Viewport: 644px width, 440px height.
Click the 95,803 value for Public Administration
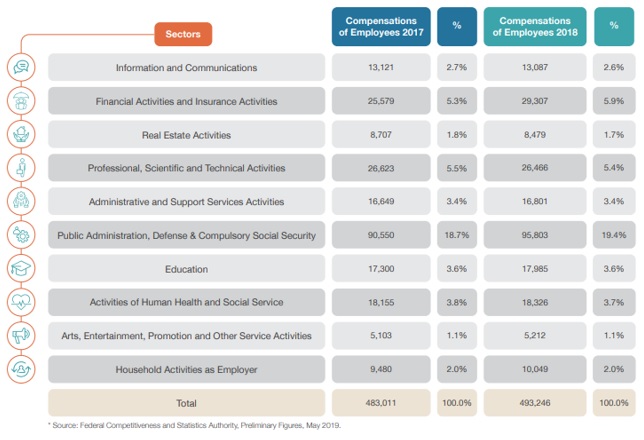[x=535, y=235]
